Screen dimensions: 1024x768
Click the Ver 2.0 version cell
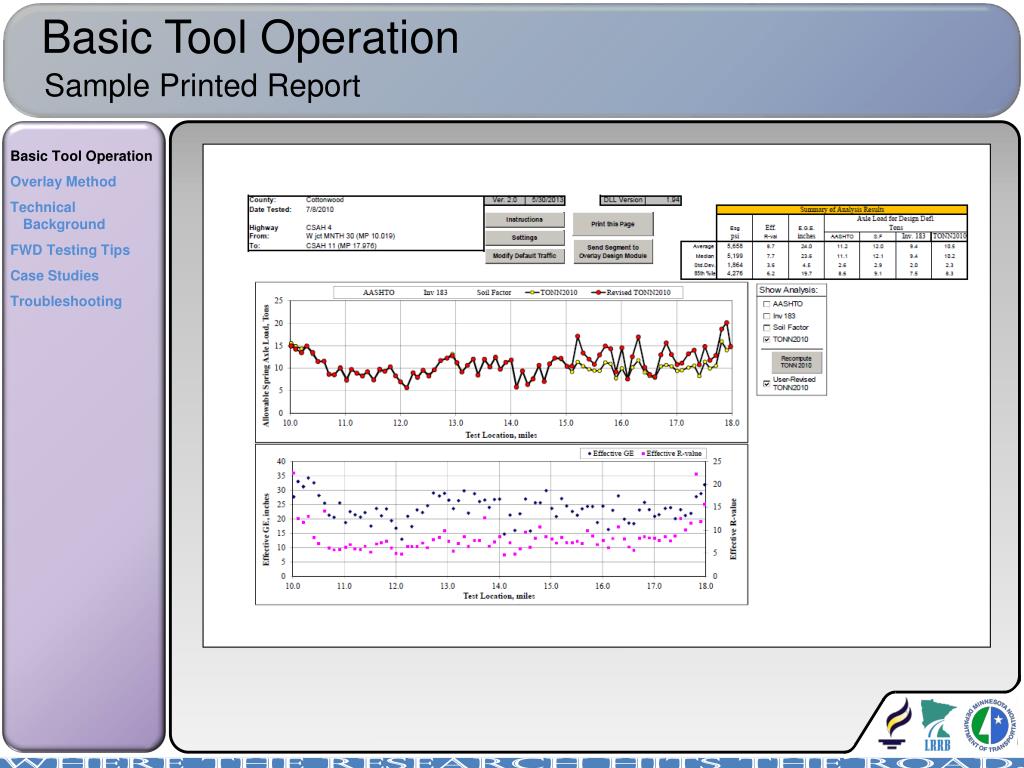coord(504,200)
